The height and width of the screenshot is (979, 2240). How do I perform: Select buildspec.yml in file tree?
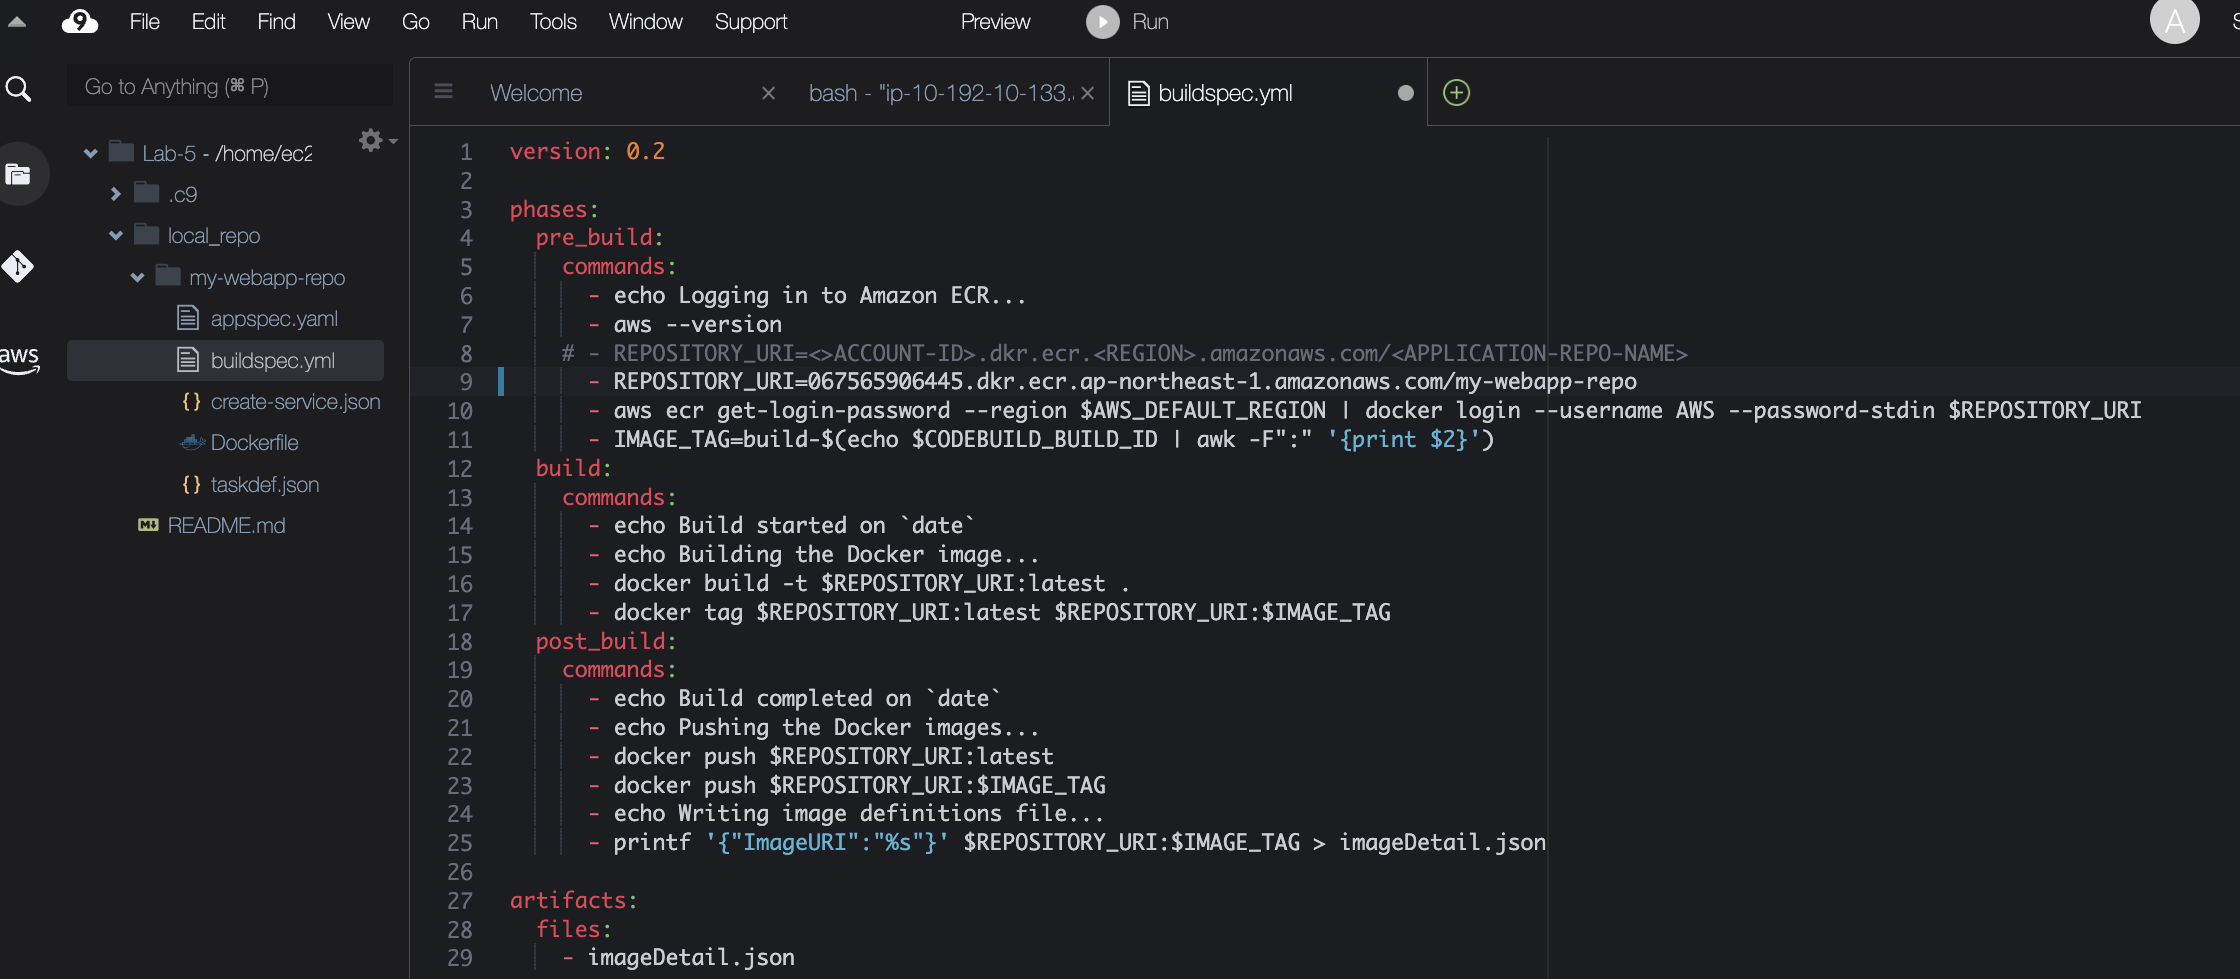273,361
